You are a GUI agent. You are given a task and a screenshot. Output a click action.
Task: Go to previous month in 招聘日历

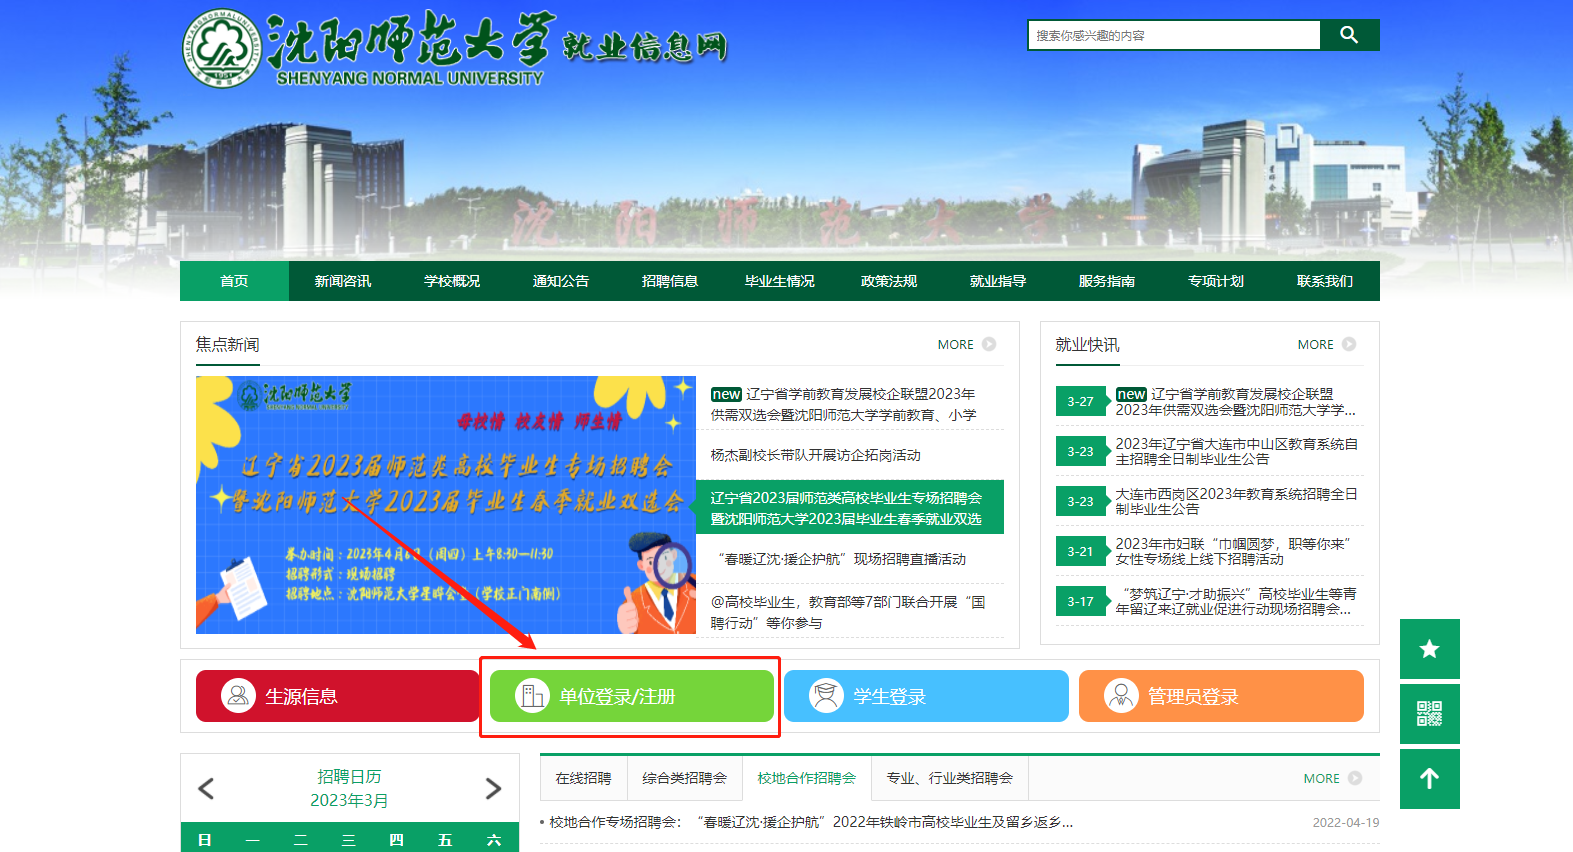(206, 789)
